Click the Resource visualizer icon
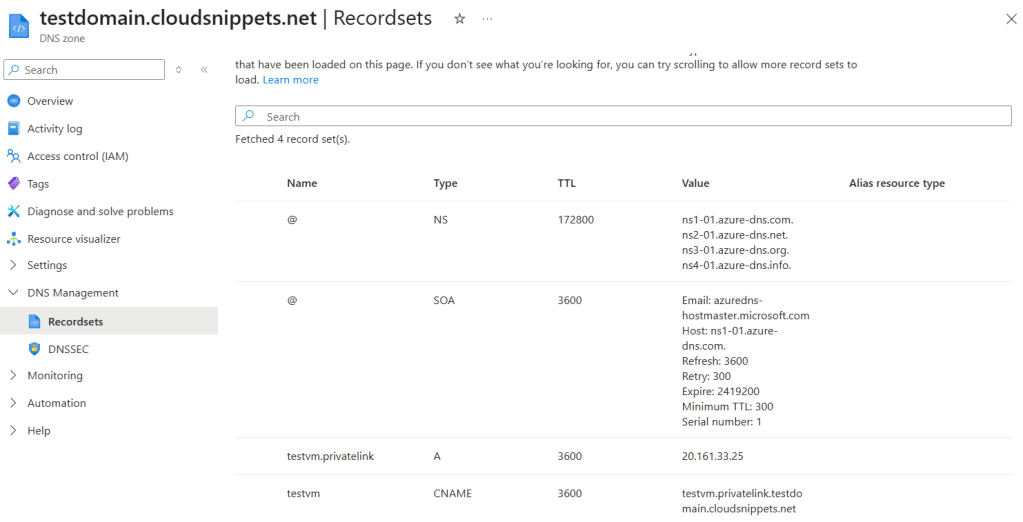 click(13, 239)
